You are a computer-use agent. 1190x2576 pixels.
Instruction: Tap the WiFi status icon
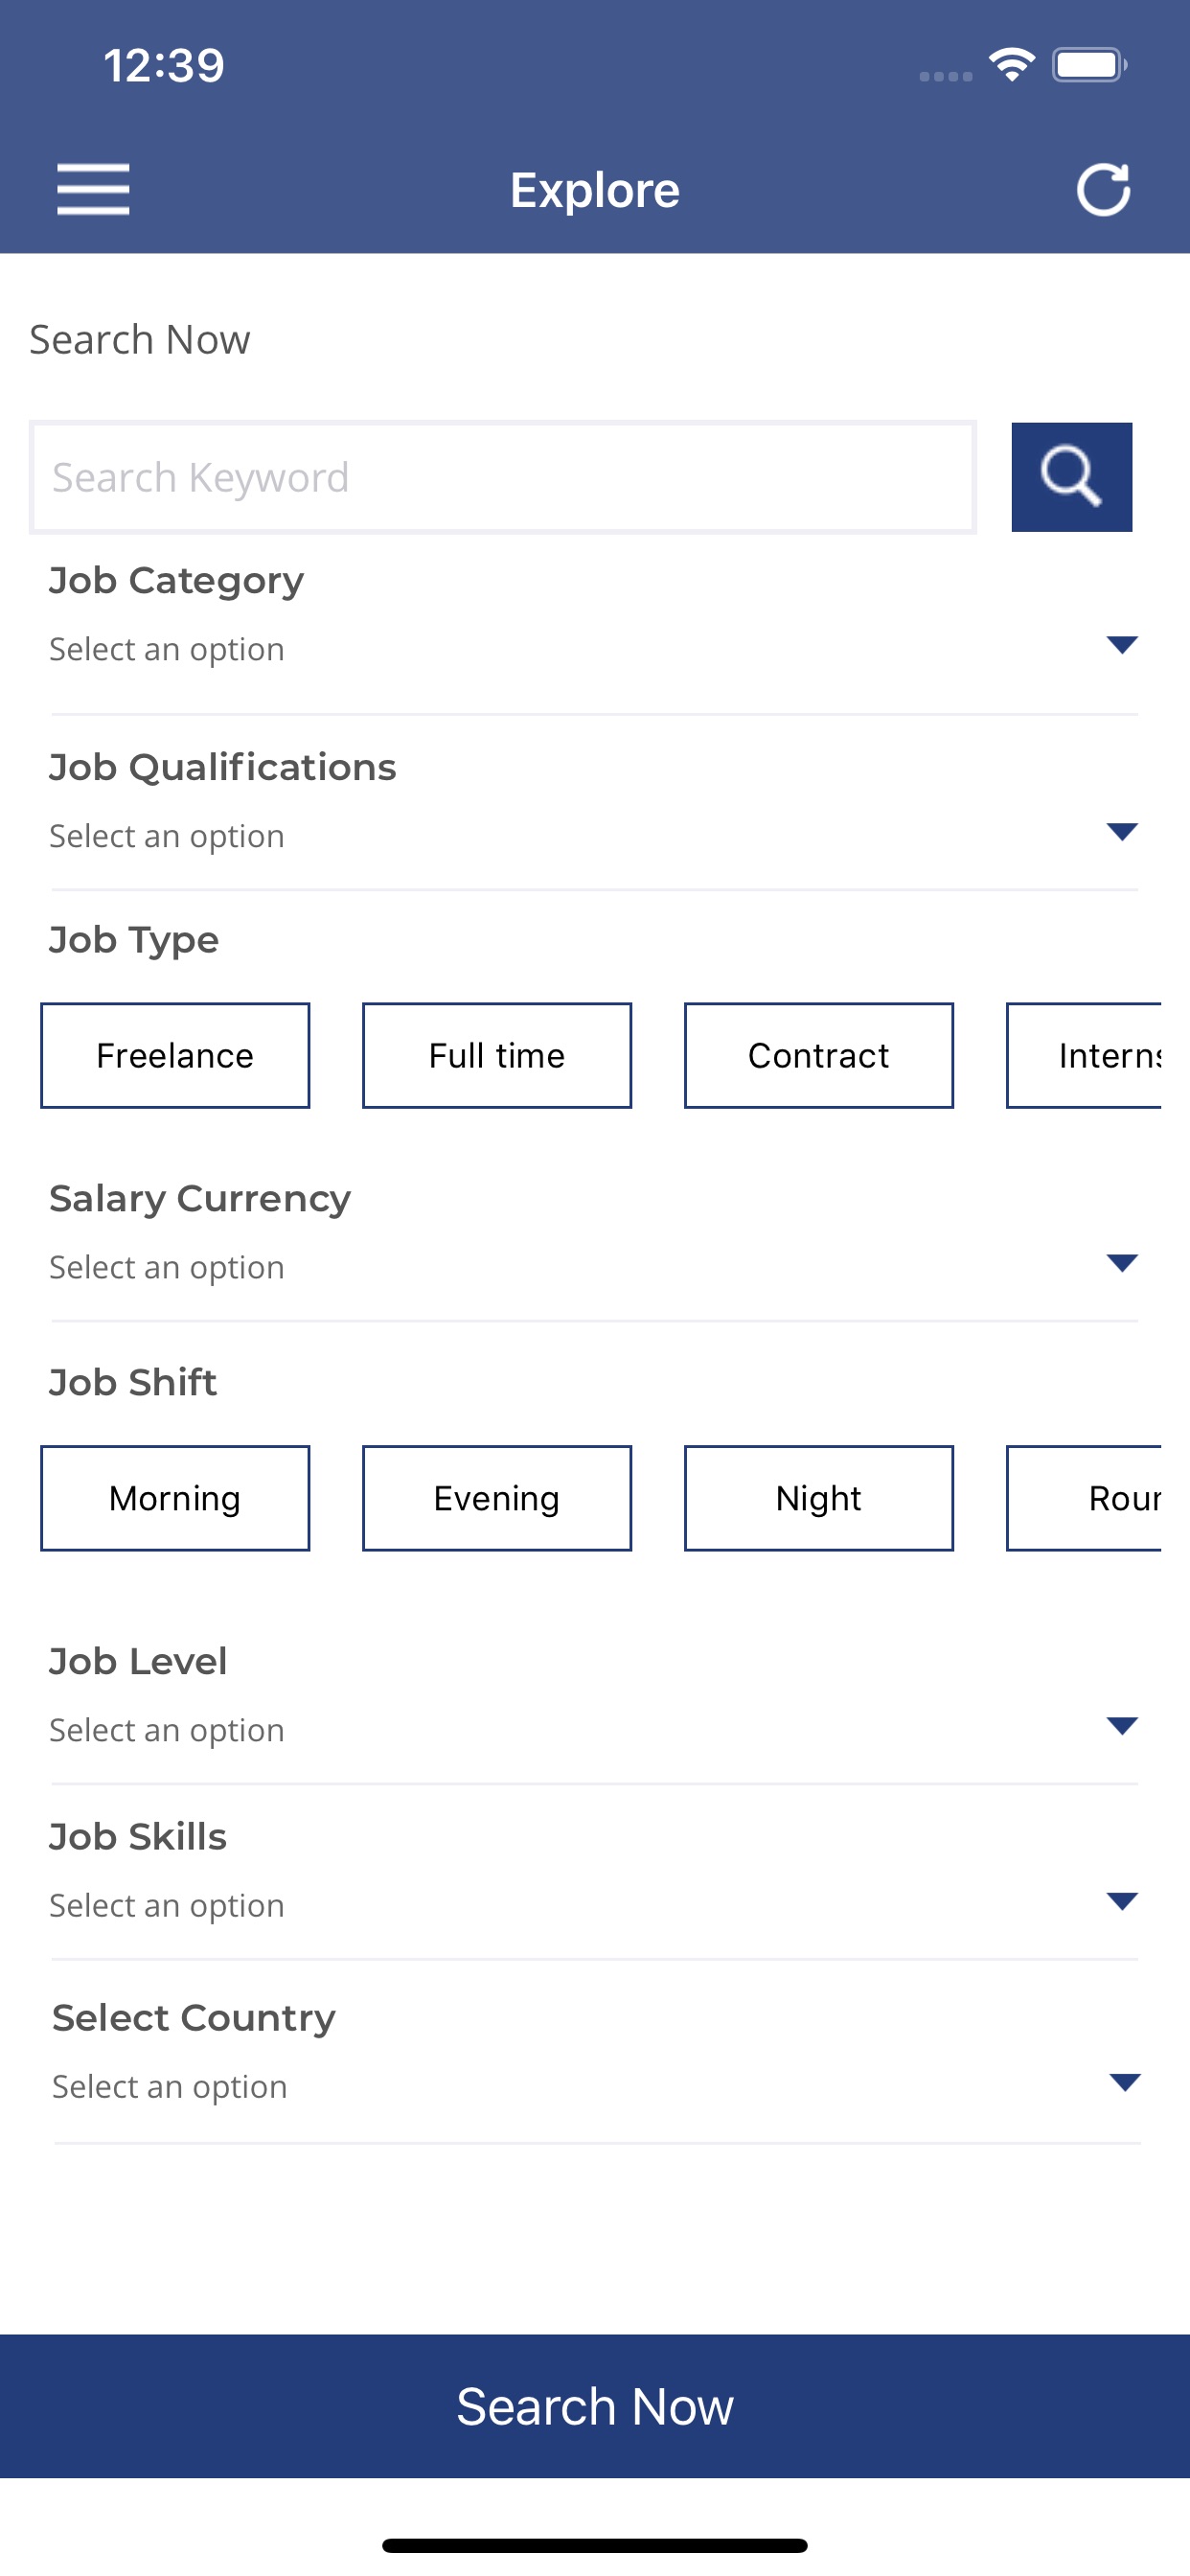tap(1011, 65)
